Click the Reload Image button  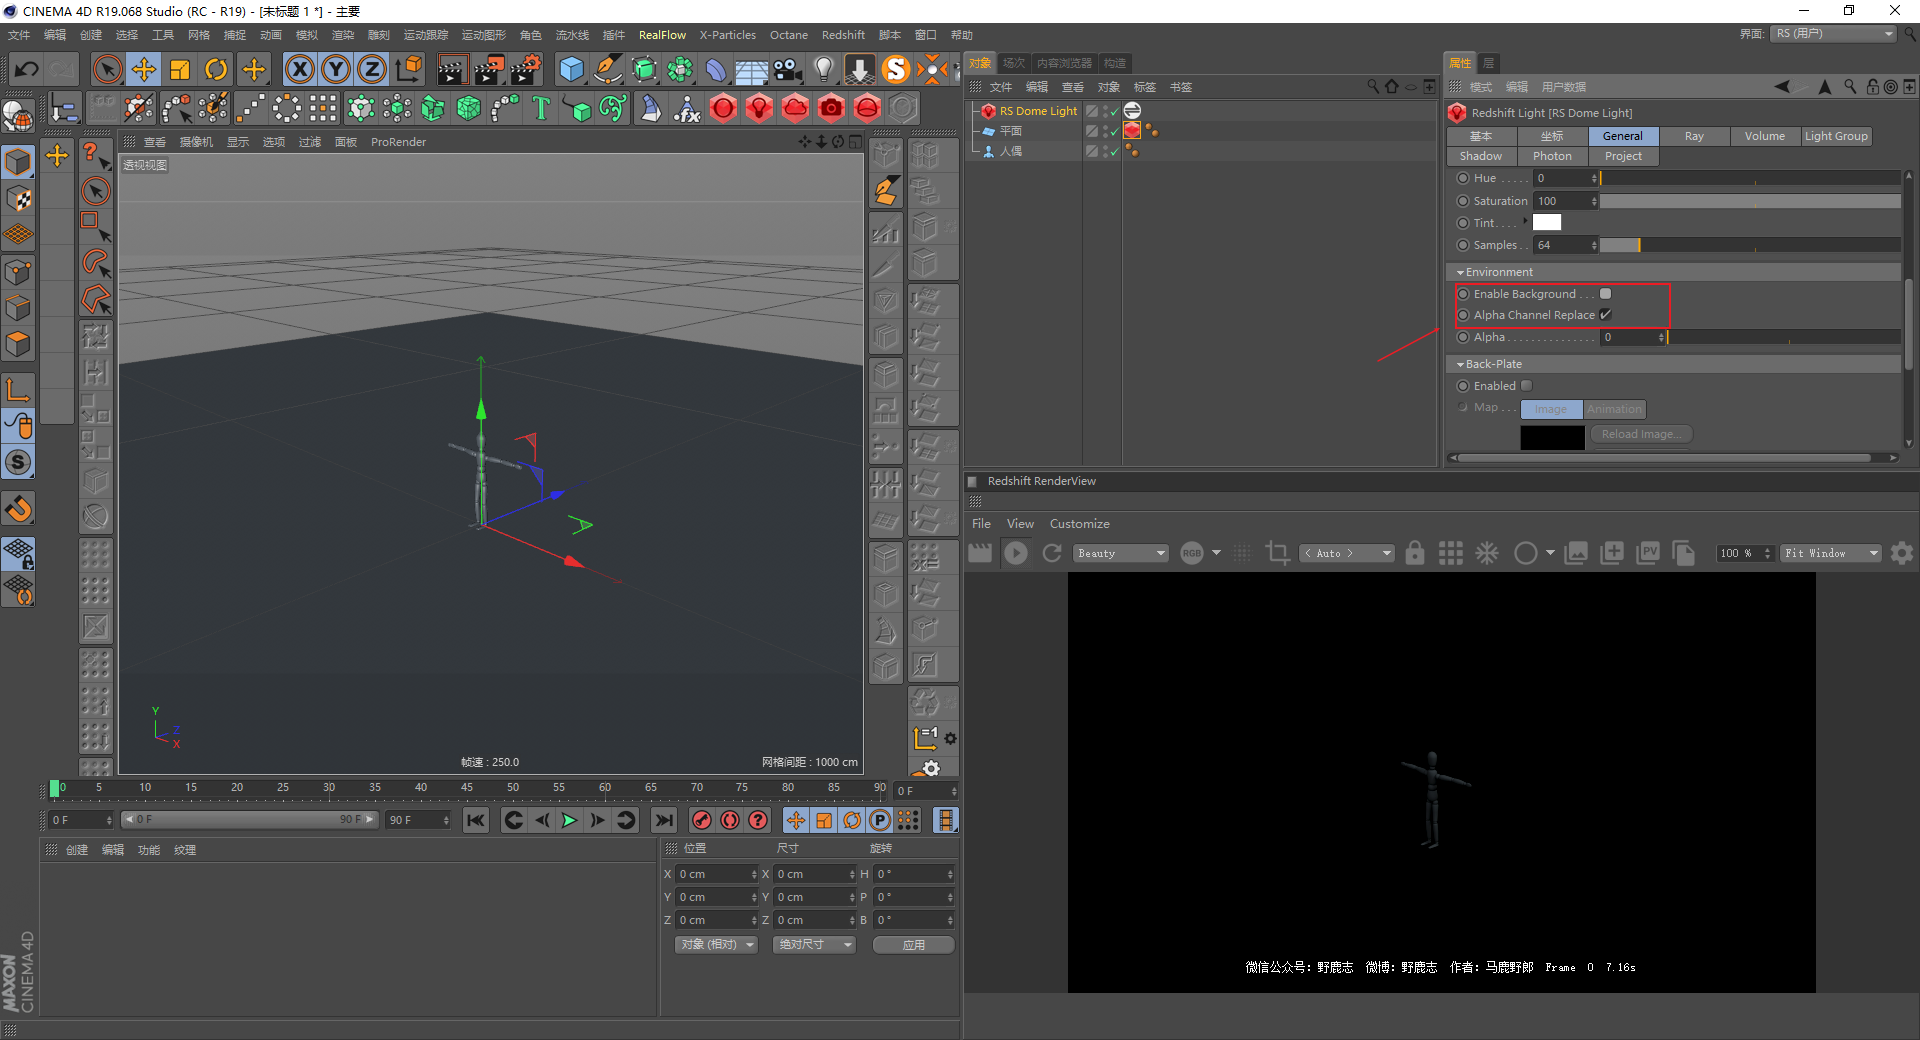pyautogui.click(x=1641, y=434)
